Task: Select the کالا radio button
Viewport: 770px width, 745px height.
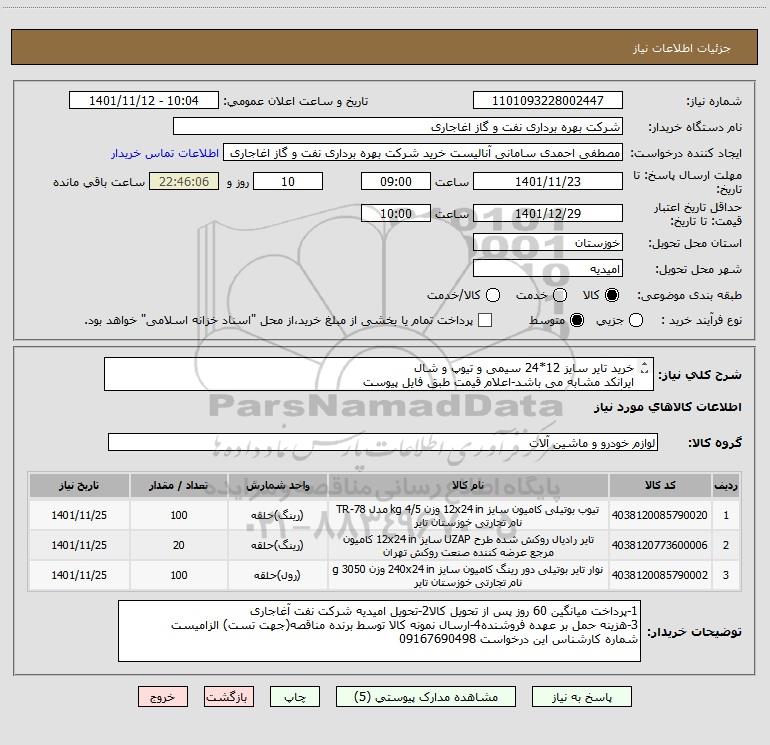Action: [612, 295]
